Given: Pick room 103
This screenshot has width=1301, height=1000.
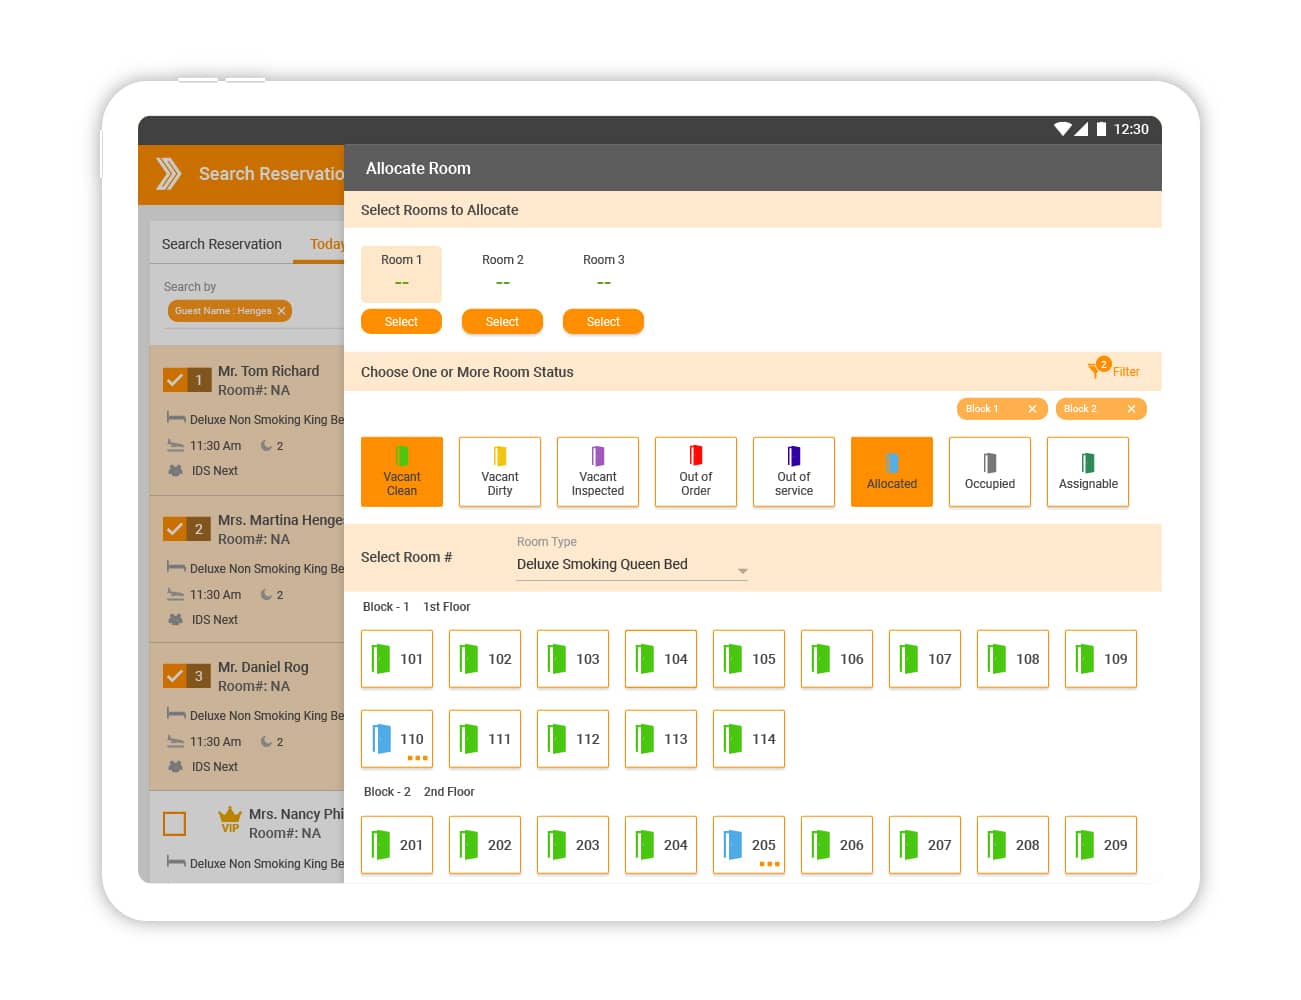Looking at the screenshot, I should [573, 659].
